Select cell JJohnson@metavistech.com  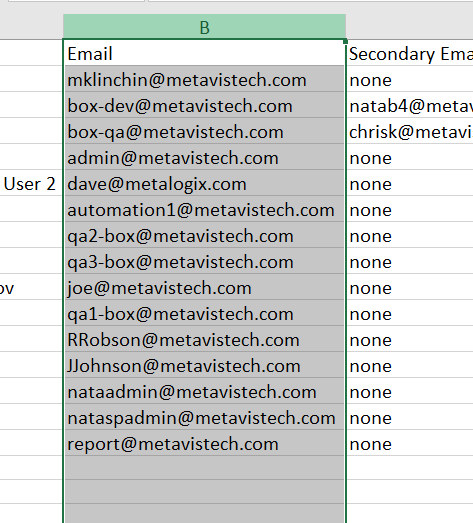(x=204, y=365)
